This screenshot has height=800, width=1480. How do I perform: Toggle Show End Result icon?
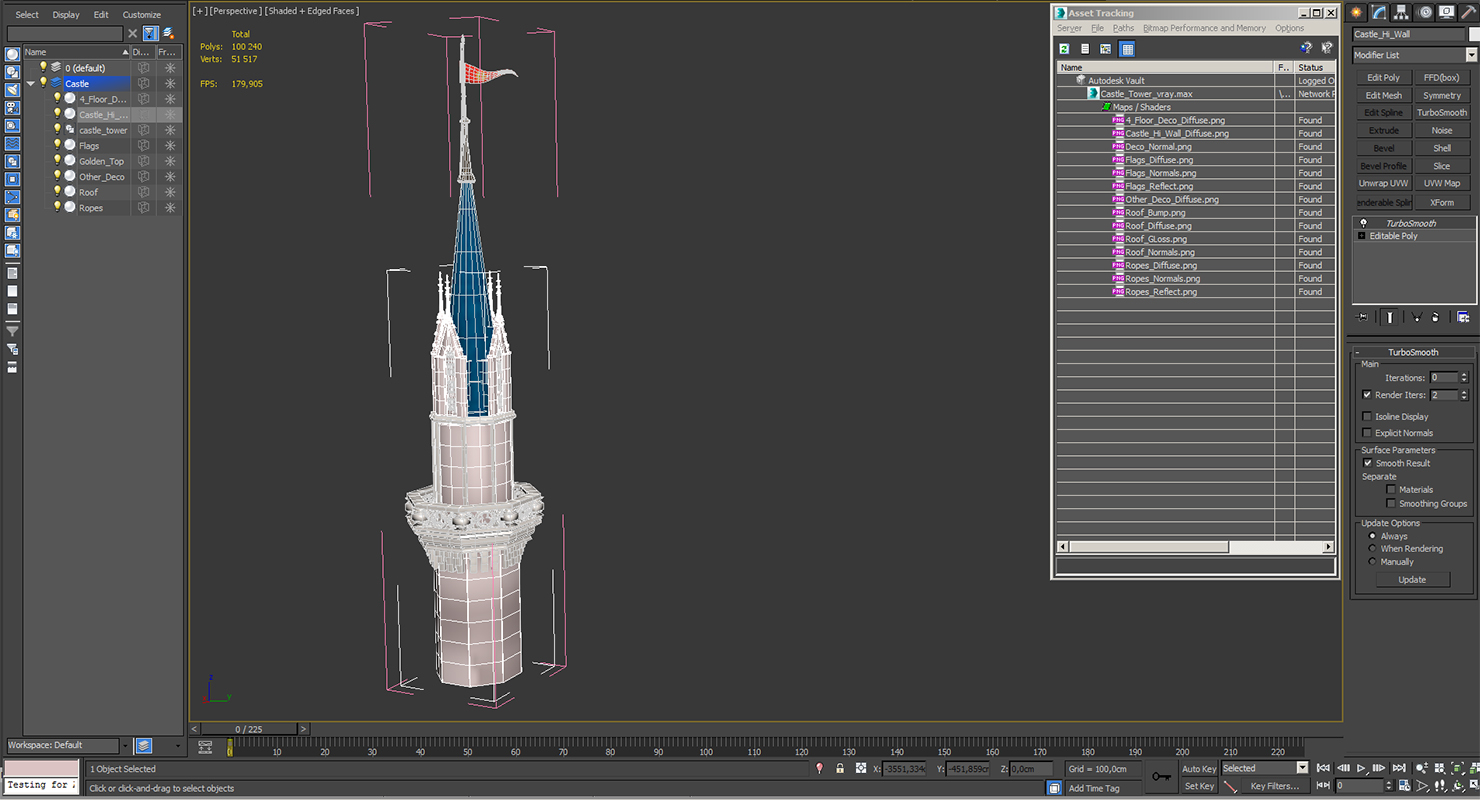pyautogui.click(x=1389, y=317)
